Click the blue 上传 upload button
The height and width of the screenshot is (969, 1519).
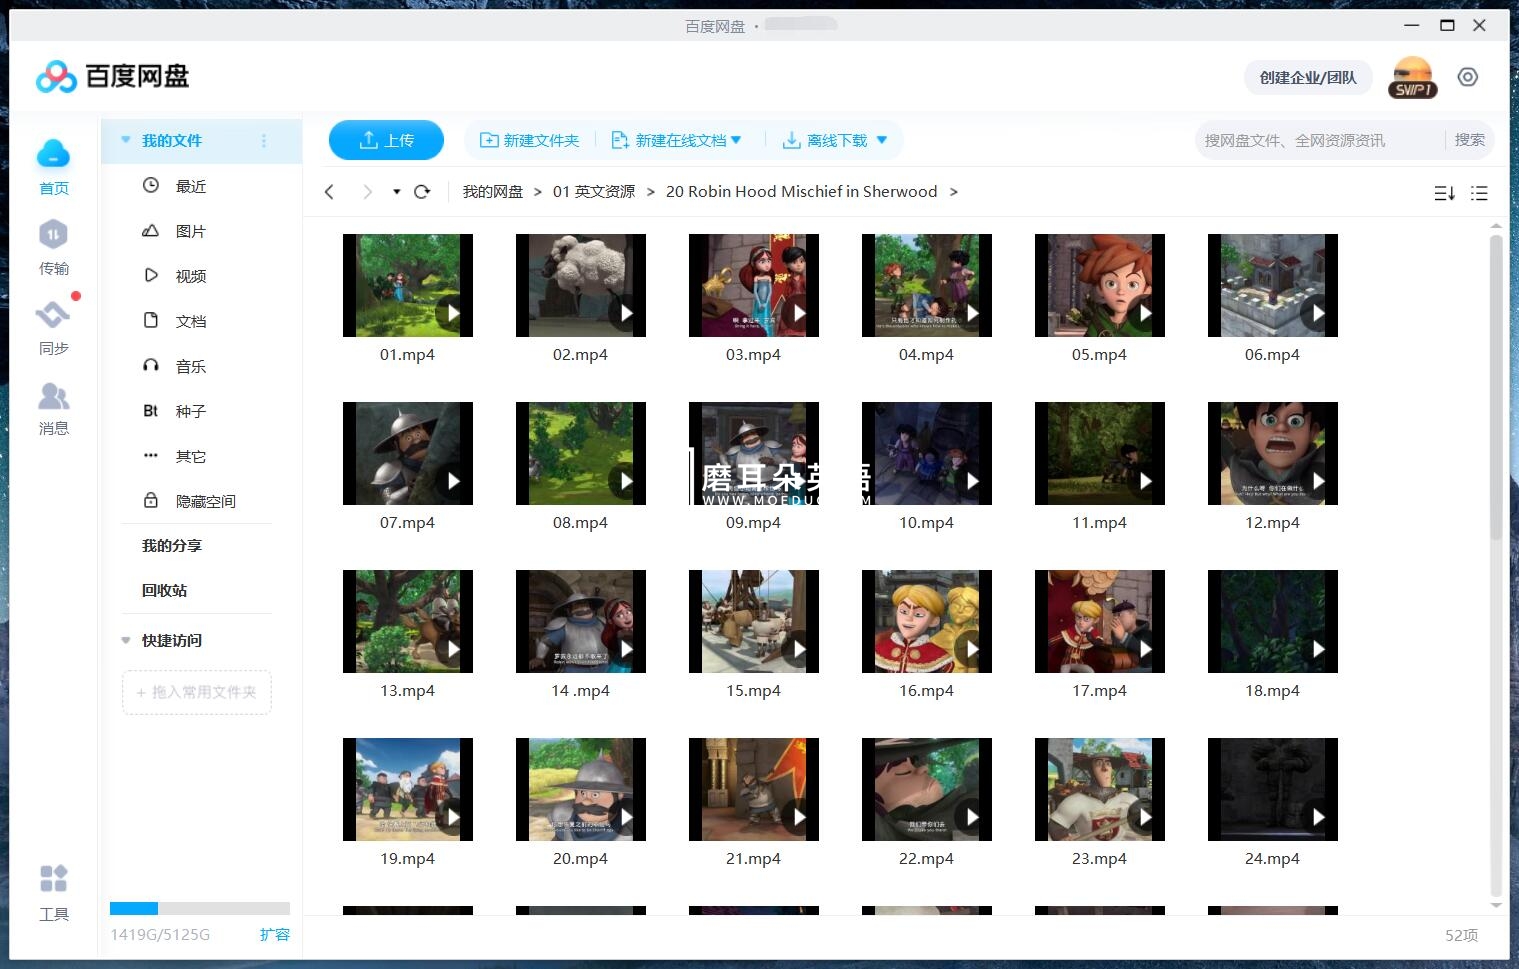click(x=386, y=140)
